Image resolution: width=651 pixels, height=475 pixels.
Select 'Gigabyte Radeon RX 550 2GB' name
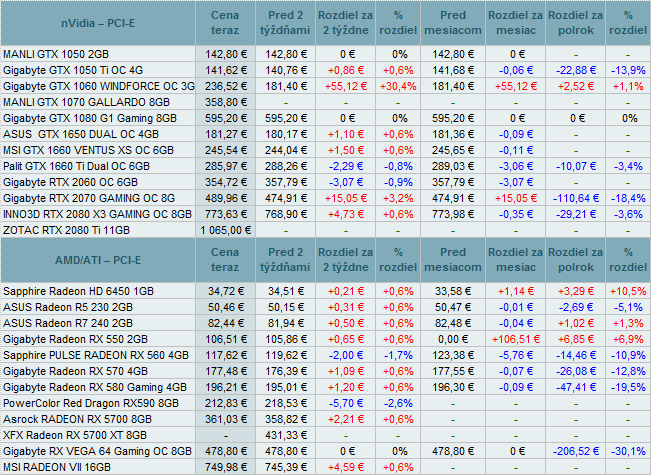(76, 340)
